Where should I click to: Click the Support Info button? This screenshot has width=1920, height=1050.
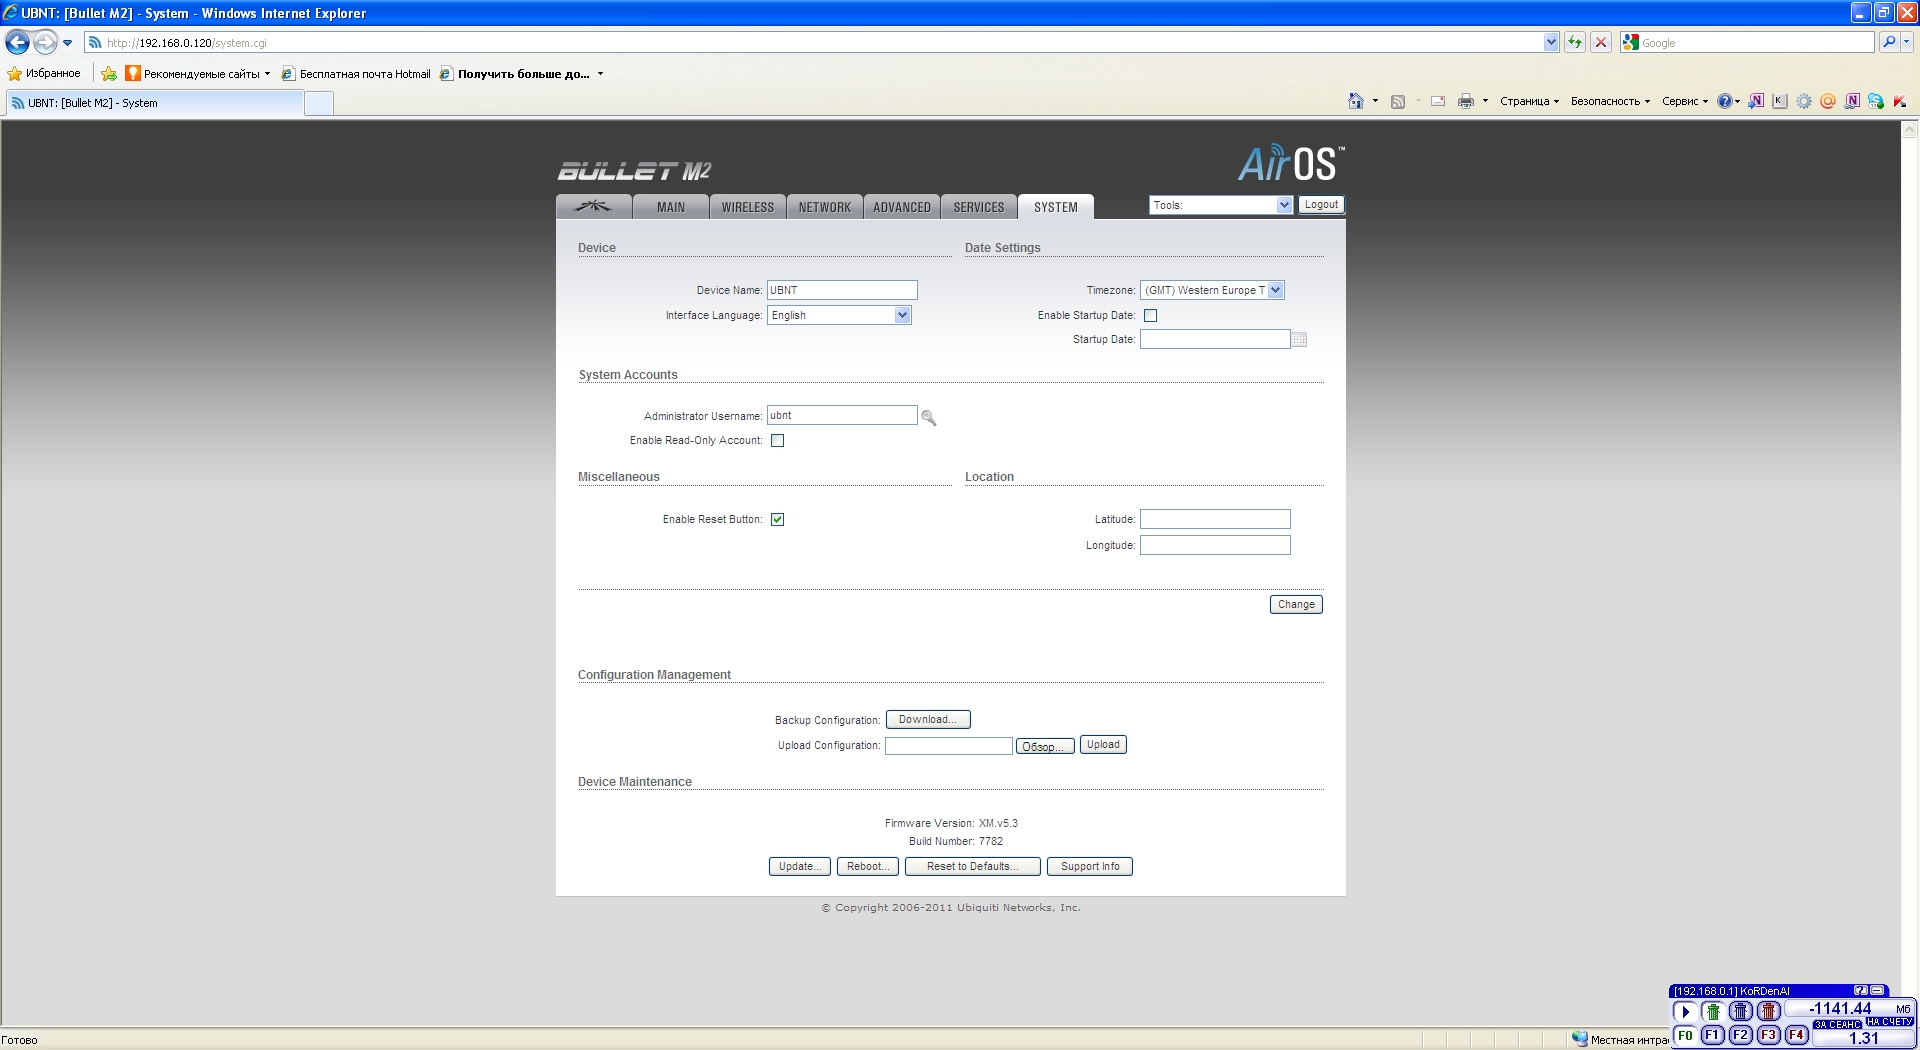1090,867
